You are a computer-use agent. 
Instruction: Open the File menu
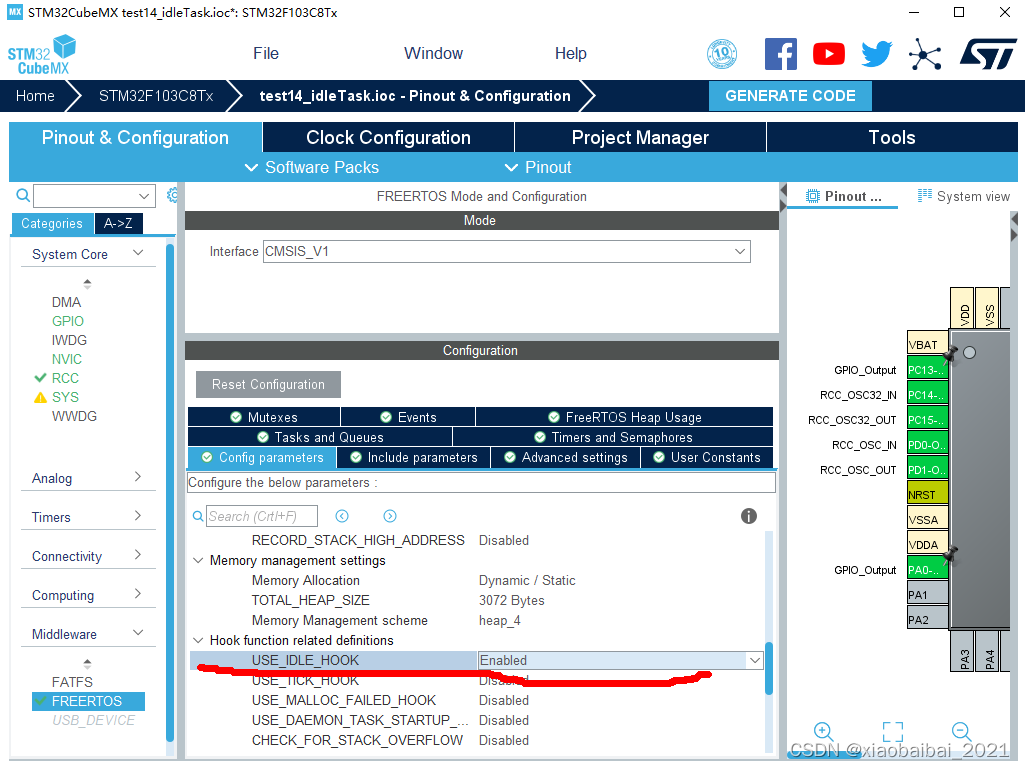pos(265,54)
